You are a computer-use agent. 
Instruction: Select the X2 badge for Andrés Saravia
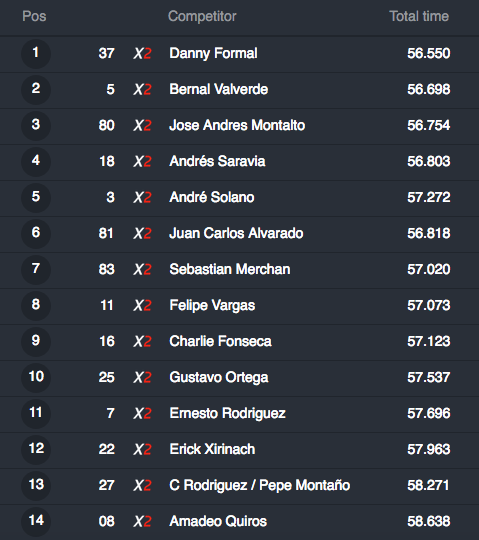coord(142,162)
